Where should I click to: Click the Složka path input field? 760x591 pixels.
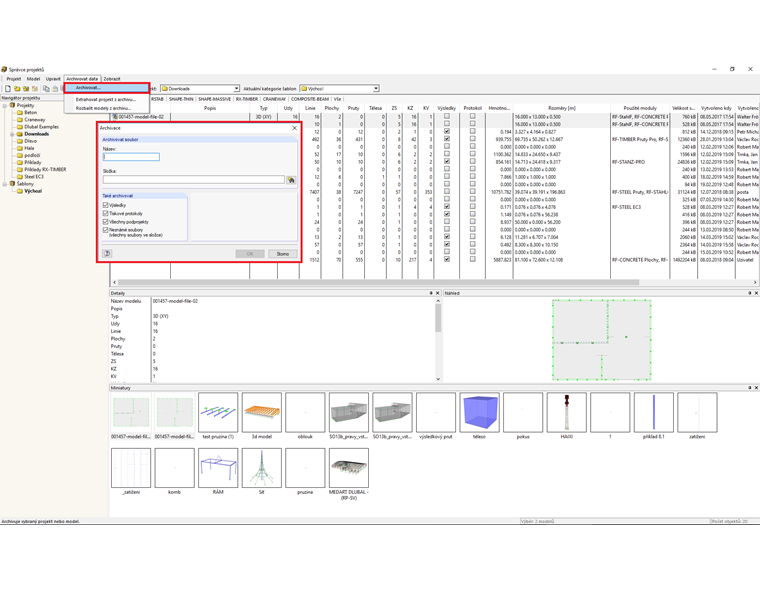[x=194, y=179]
